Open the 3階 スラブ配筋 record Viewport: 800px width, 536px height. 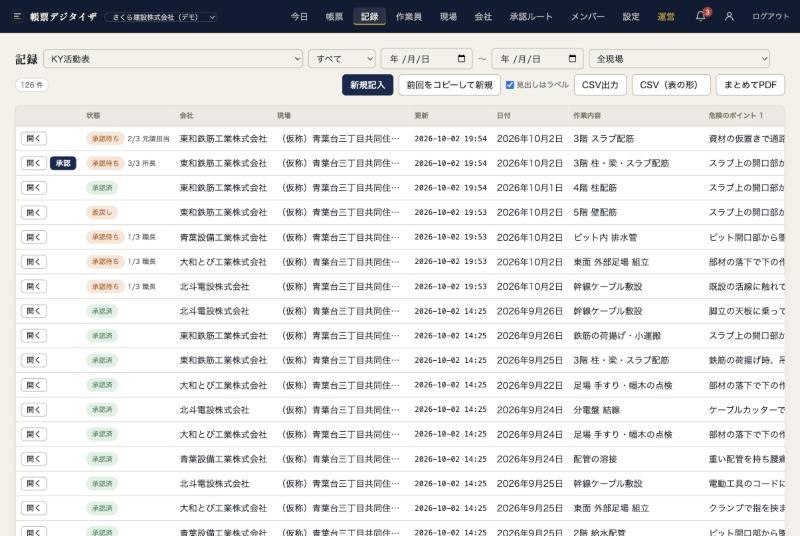[x=34, y=139]
